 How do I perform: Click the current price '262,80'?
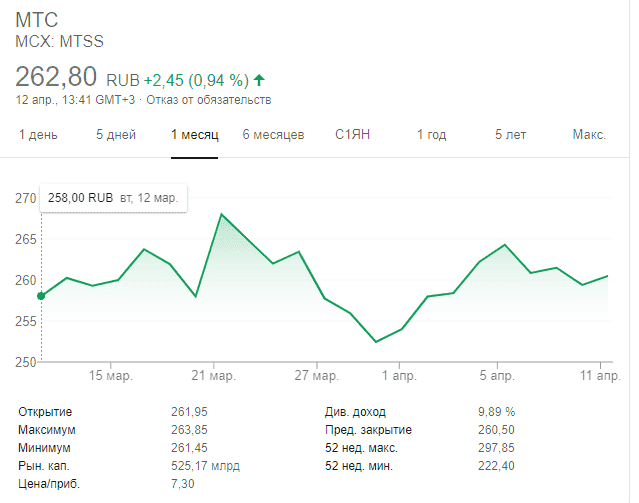click(56, 77)
